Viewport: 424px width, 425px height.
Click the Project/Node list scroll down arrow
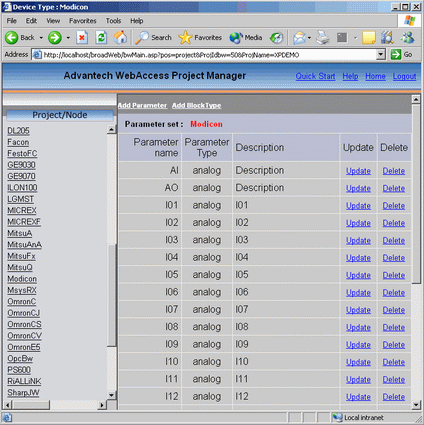[x=112, y=395]
